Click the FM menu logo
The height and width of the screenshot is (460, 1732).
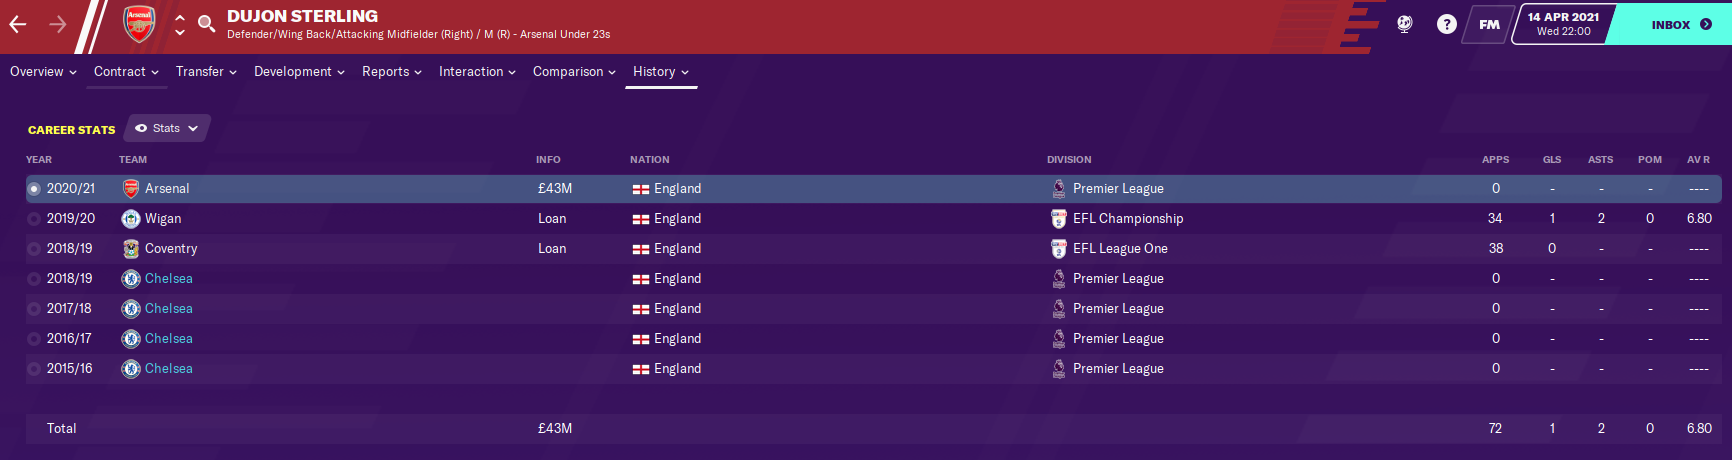(x=1490, y=24)
